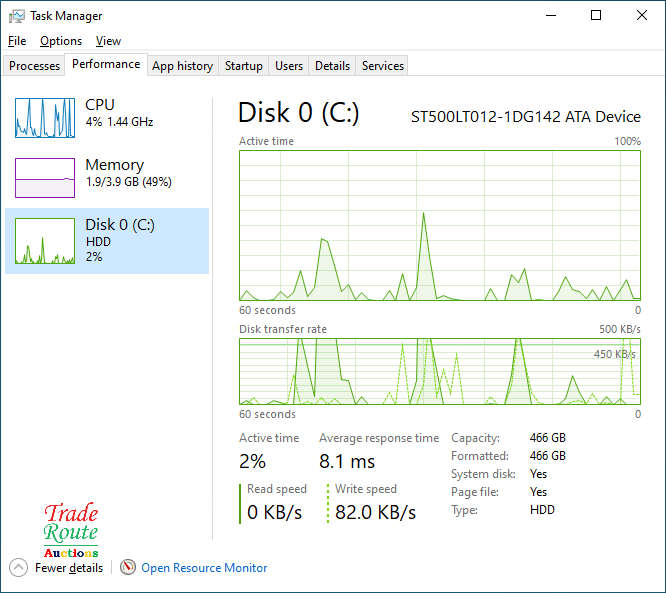Click the 2% active time value
The image size is (666, 593).
[x=252, y=461]
